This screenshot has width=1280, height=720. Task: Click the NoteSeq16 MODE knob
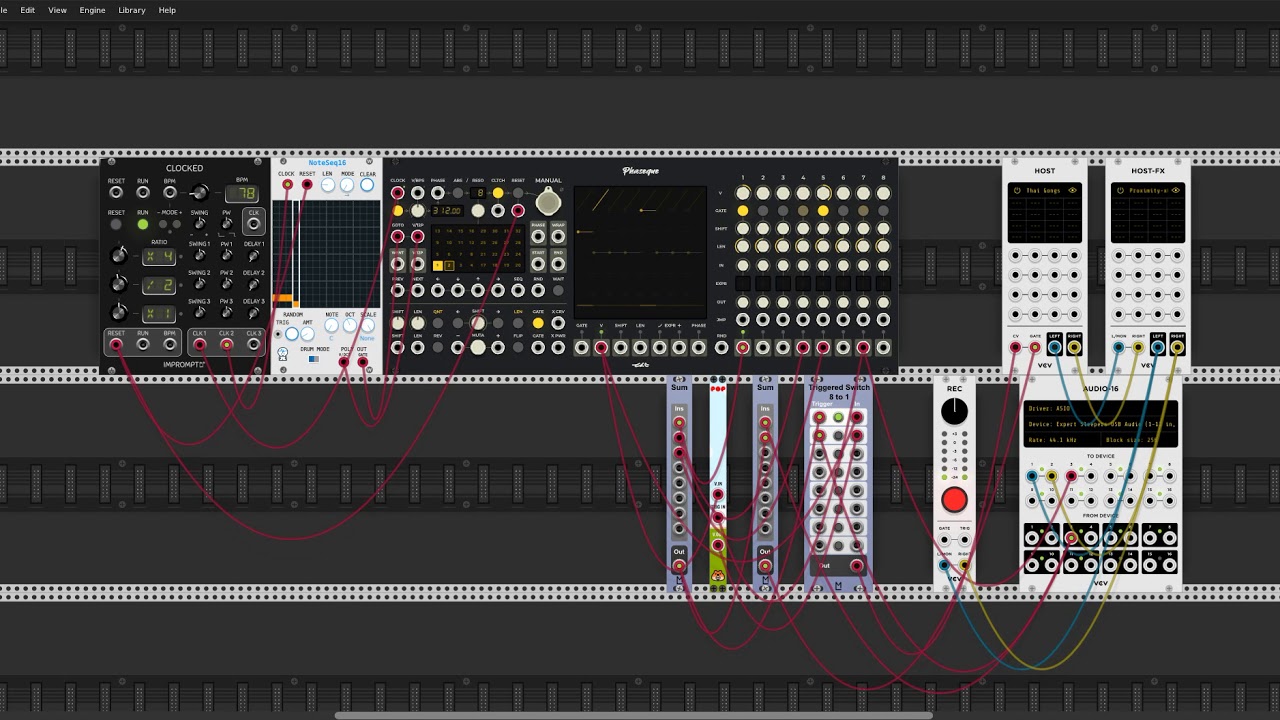347,185
